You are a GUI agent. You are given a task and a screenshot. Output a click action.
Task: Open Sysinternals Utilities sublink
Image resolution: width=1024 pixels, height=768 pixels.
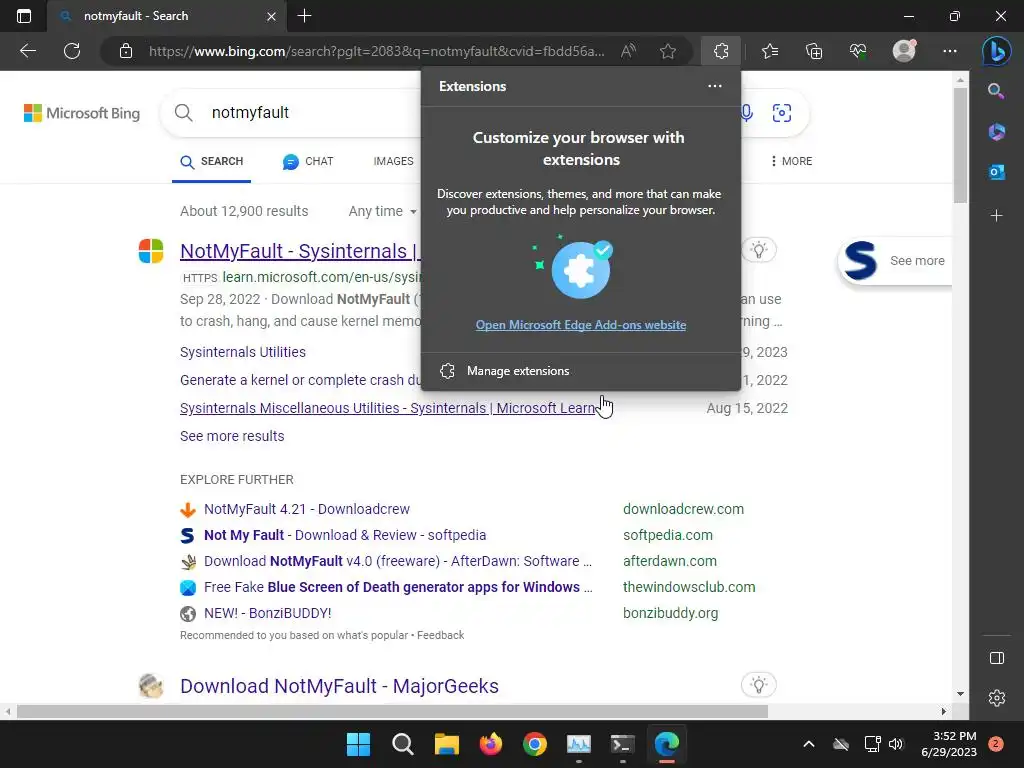pyautogui.click(x=242, y=352)
